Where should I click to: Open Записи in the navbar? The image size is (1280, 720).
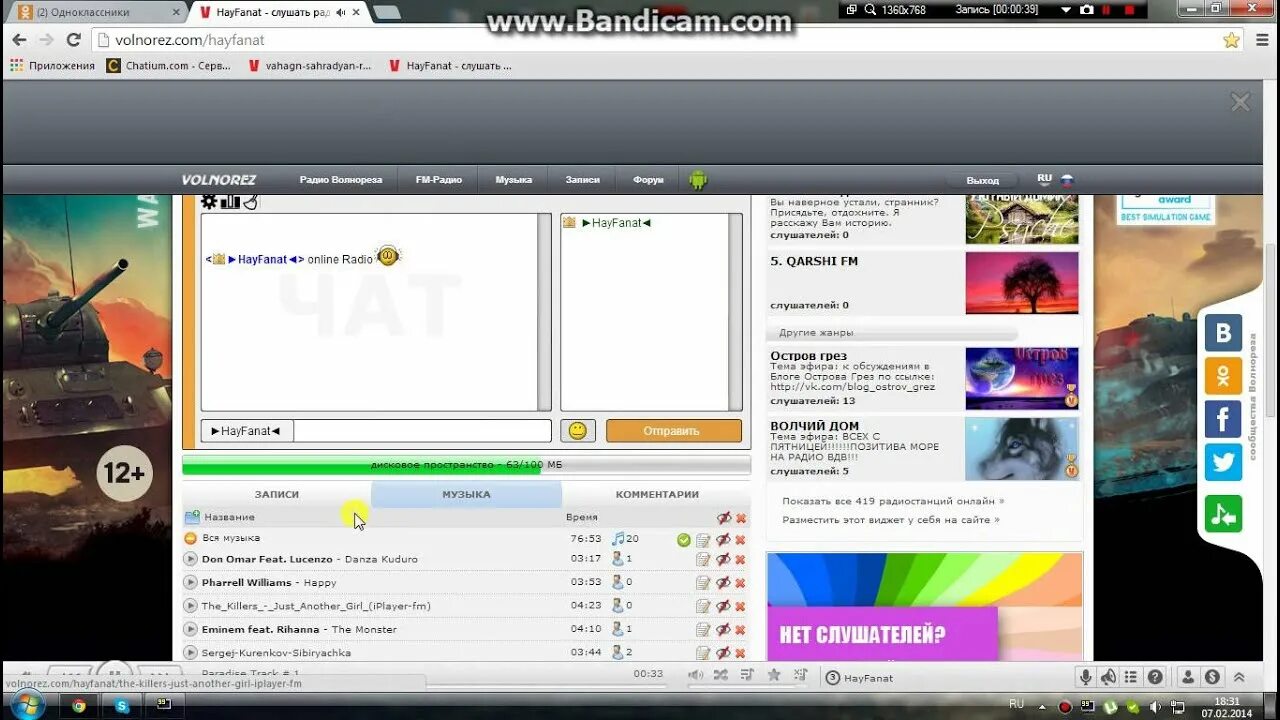583,180
